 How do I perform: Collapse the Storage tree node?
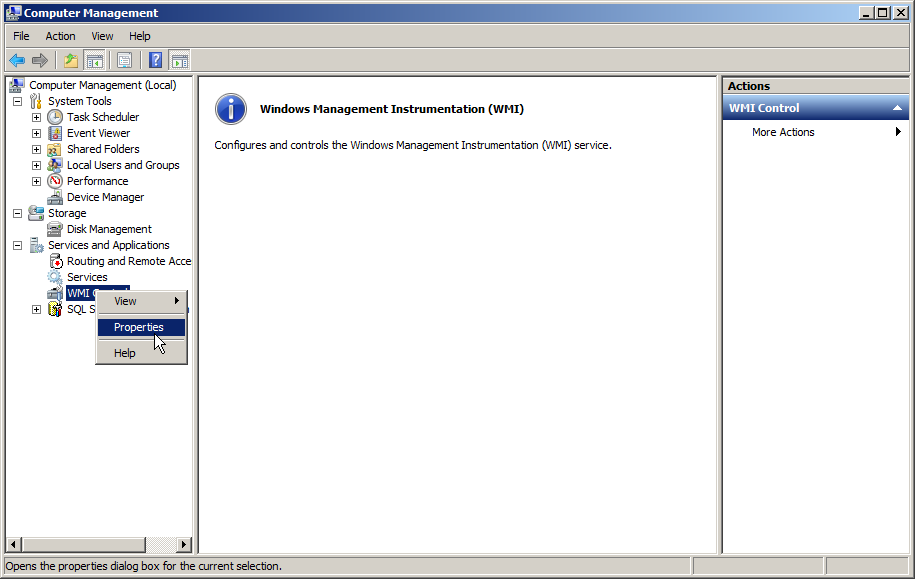[17, 213]
